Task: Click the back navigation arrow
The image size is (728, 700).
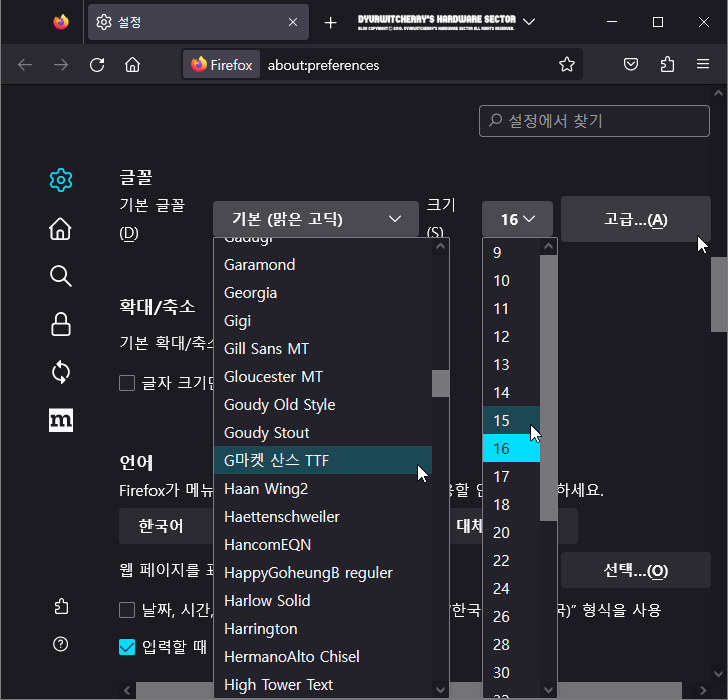Action: (25, 65)
